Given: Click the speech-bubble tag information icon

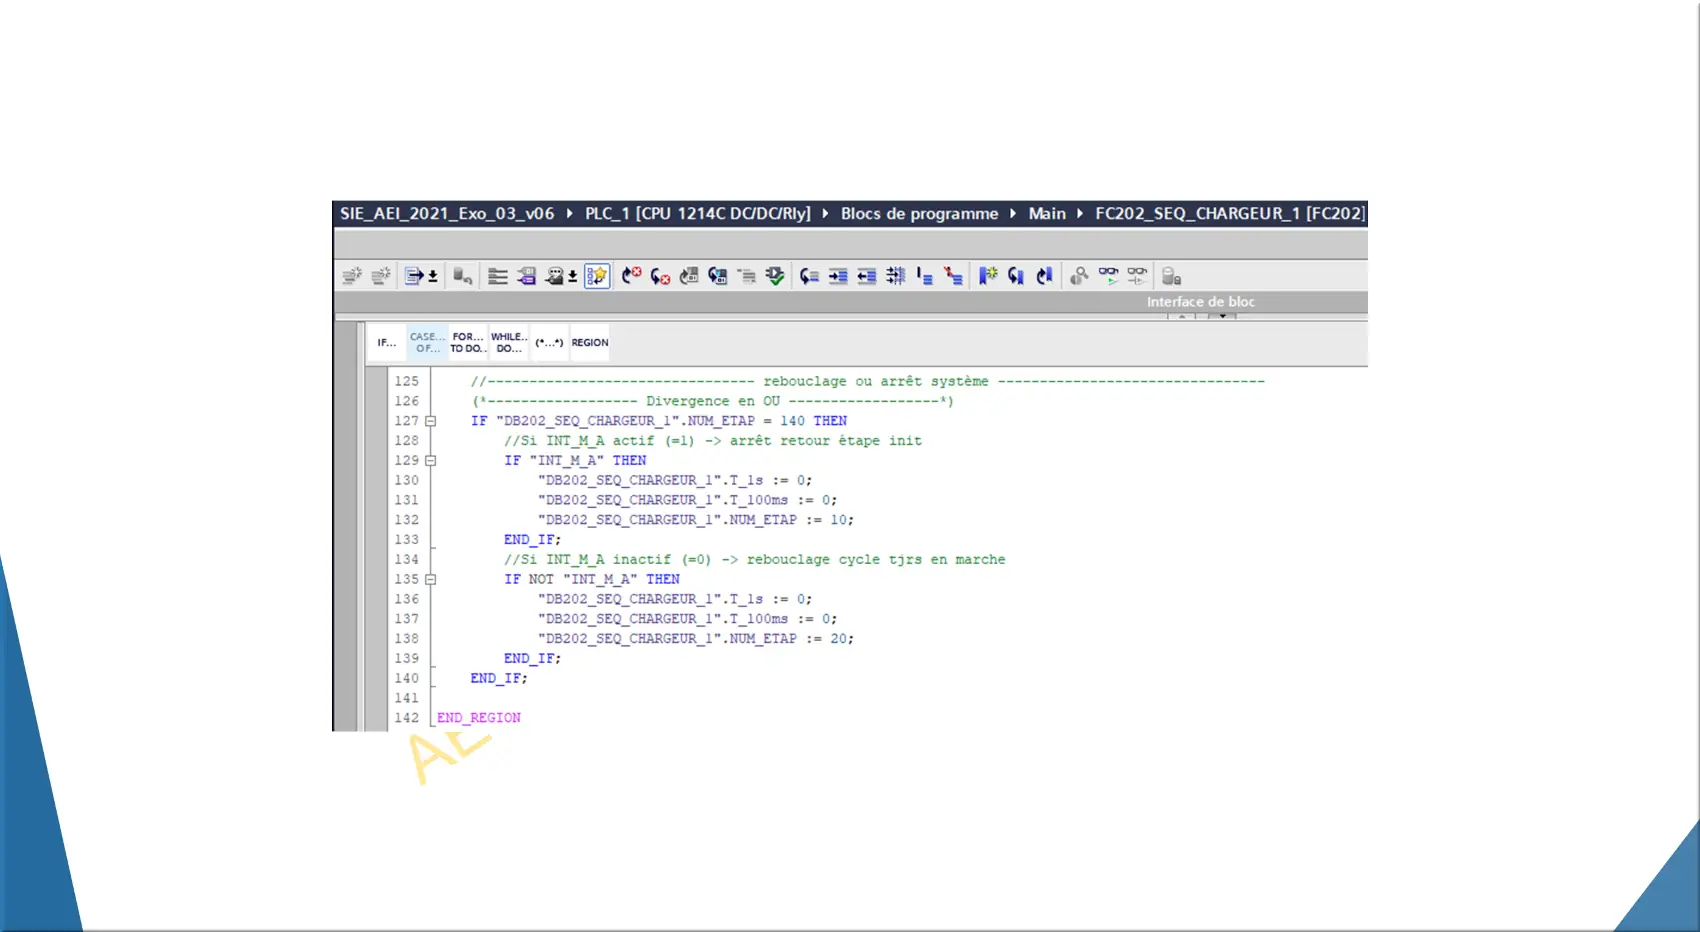Looking at the screenshot, I should pyautogui.click(x=555, y=276).
